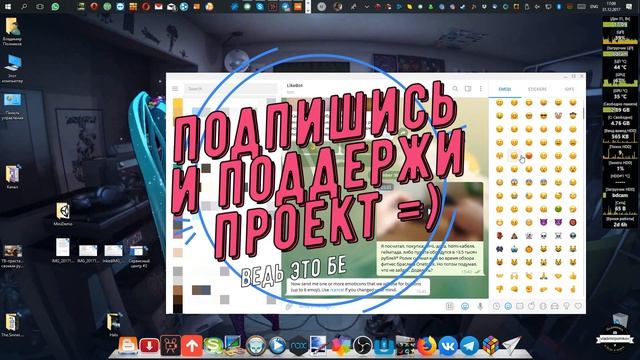Select the travel emoji category (car)
This screenshot has height=360, width=640.
(x=555, y=306)
